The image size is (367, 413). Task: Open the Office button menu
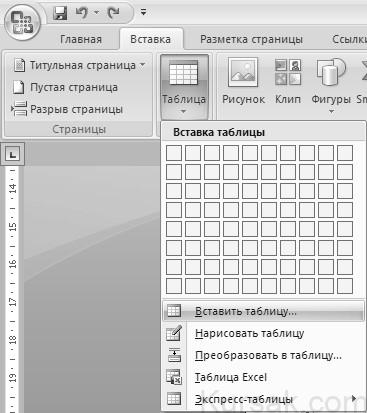[23, 23]
